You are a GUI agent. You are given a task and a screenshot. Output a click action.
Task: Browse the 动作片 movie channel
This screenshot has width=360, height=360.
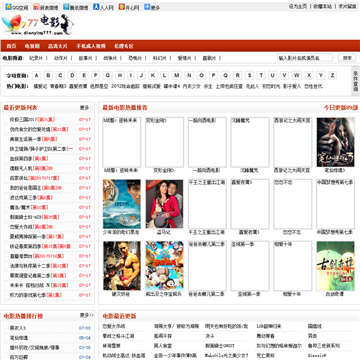coord(61,58)
